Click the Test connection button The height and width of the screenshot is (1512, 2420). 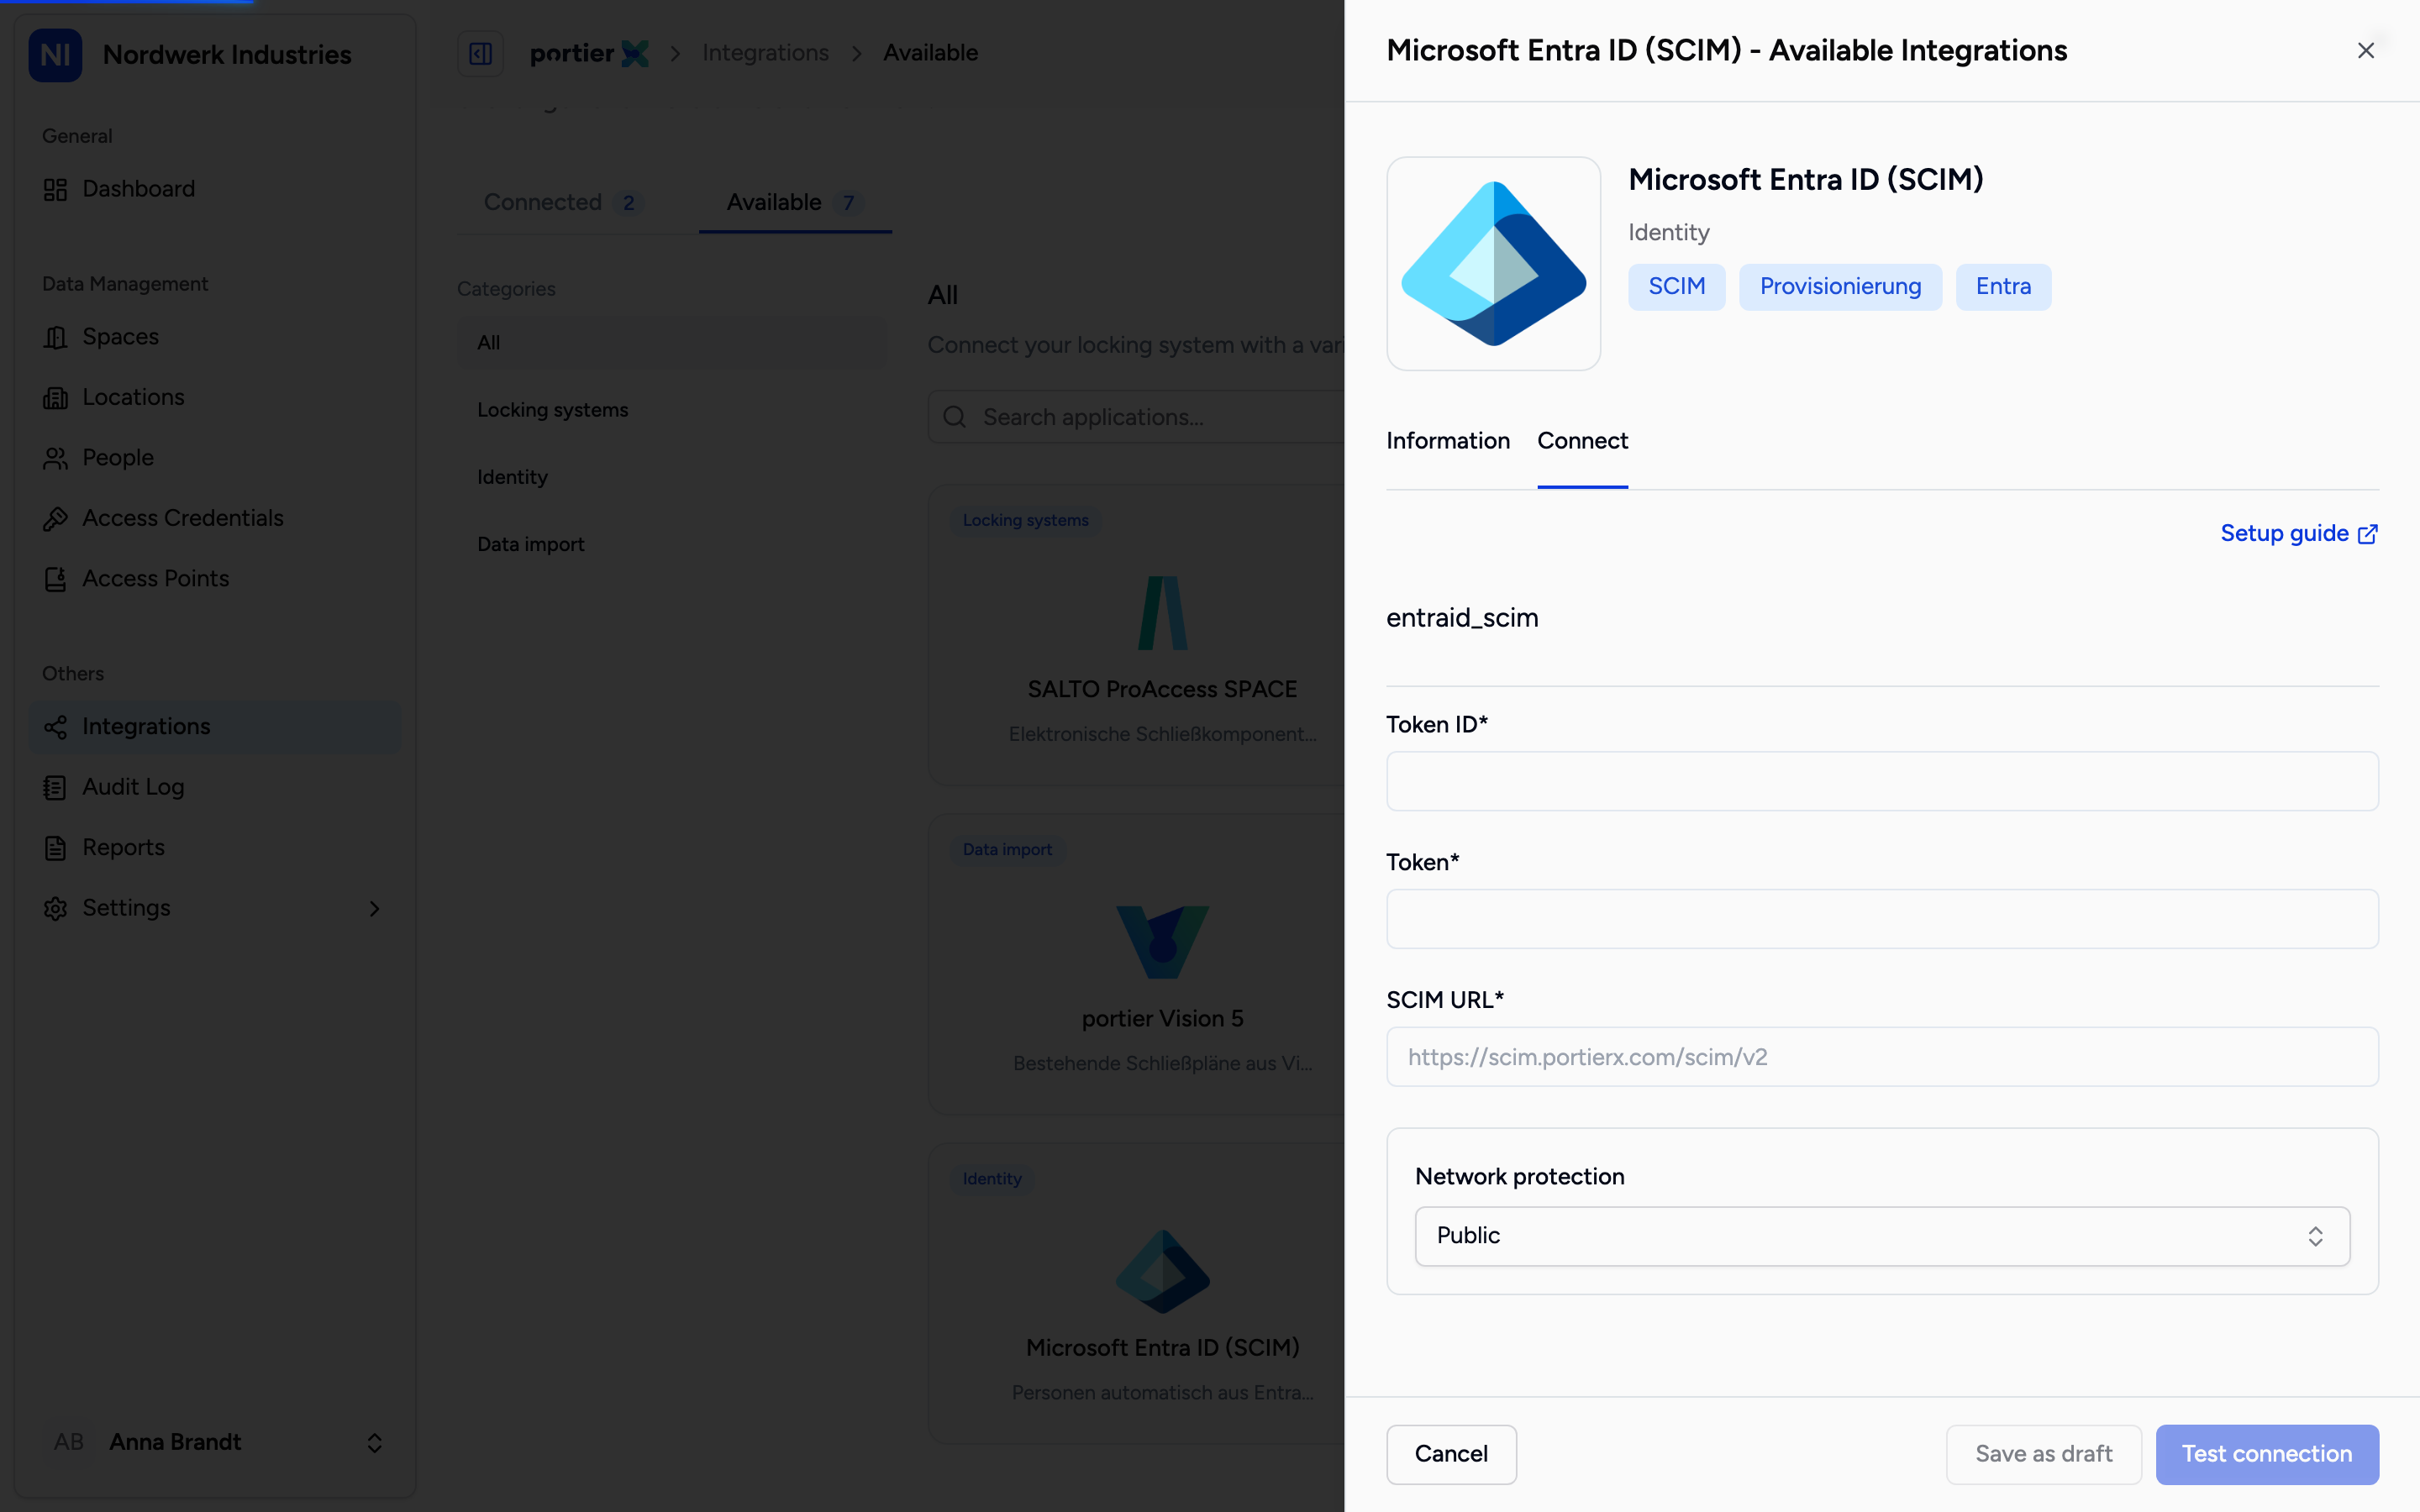pos(2266,1454)
